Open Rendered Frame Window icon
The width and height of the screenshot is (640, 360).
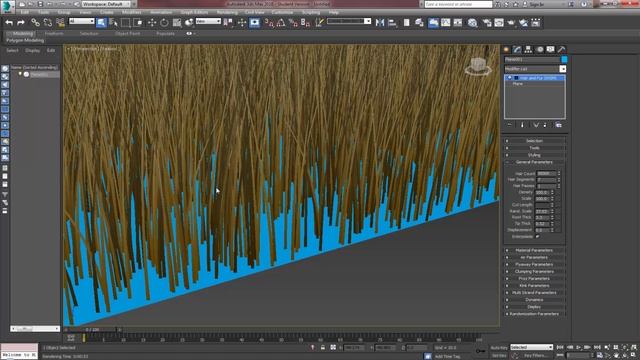(499, 23)
